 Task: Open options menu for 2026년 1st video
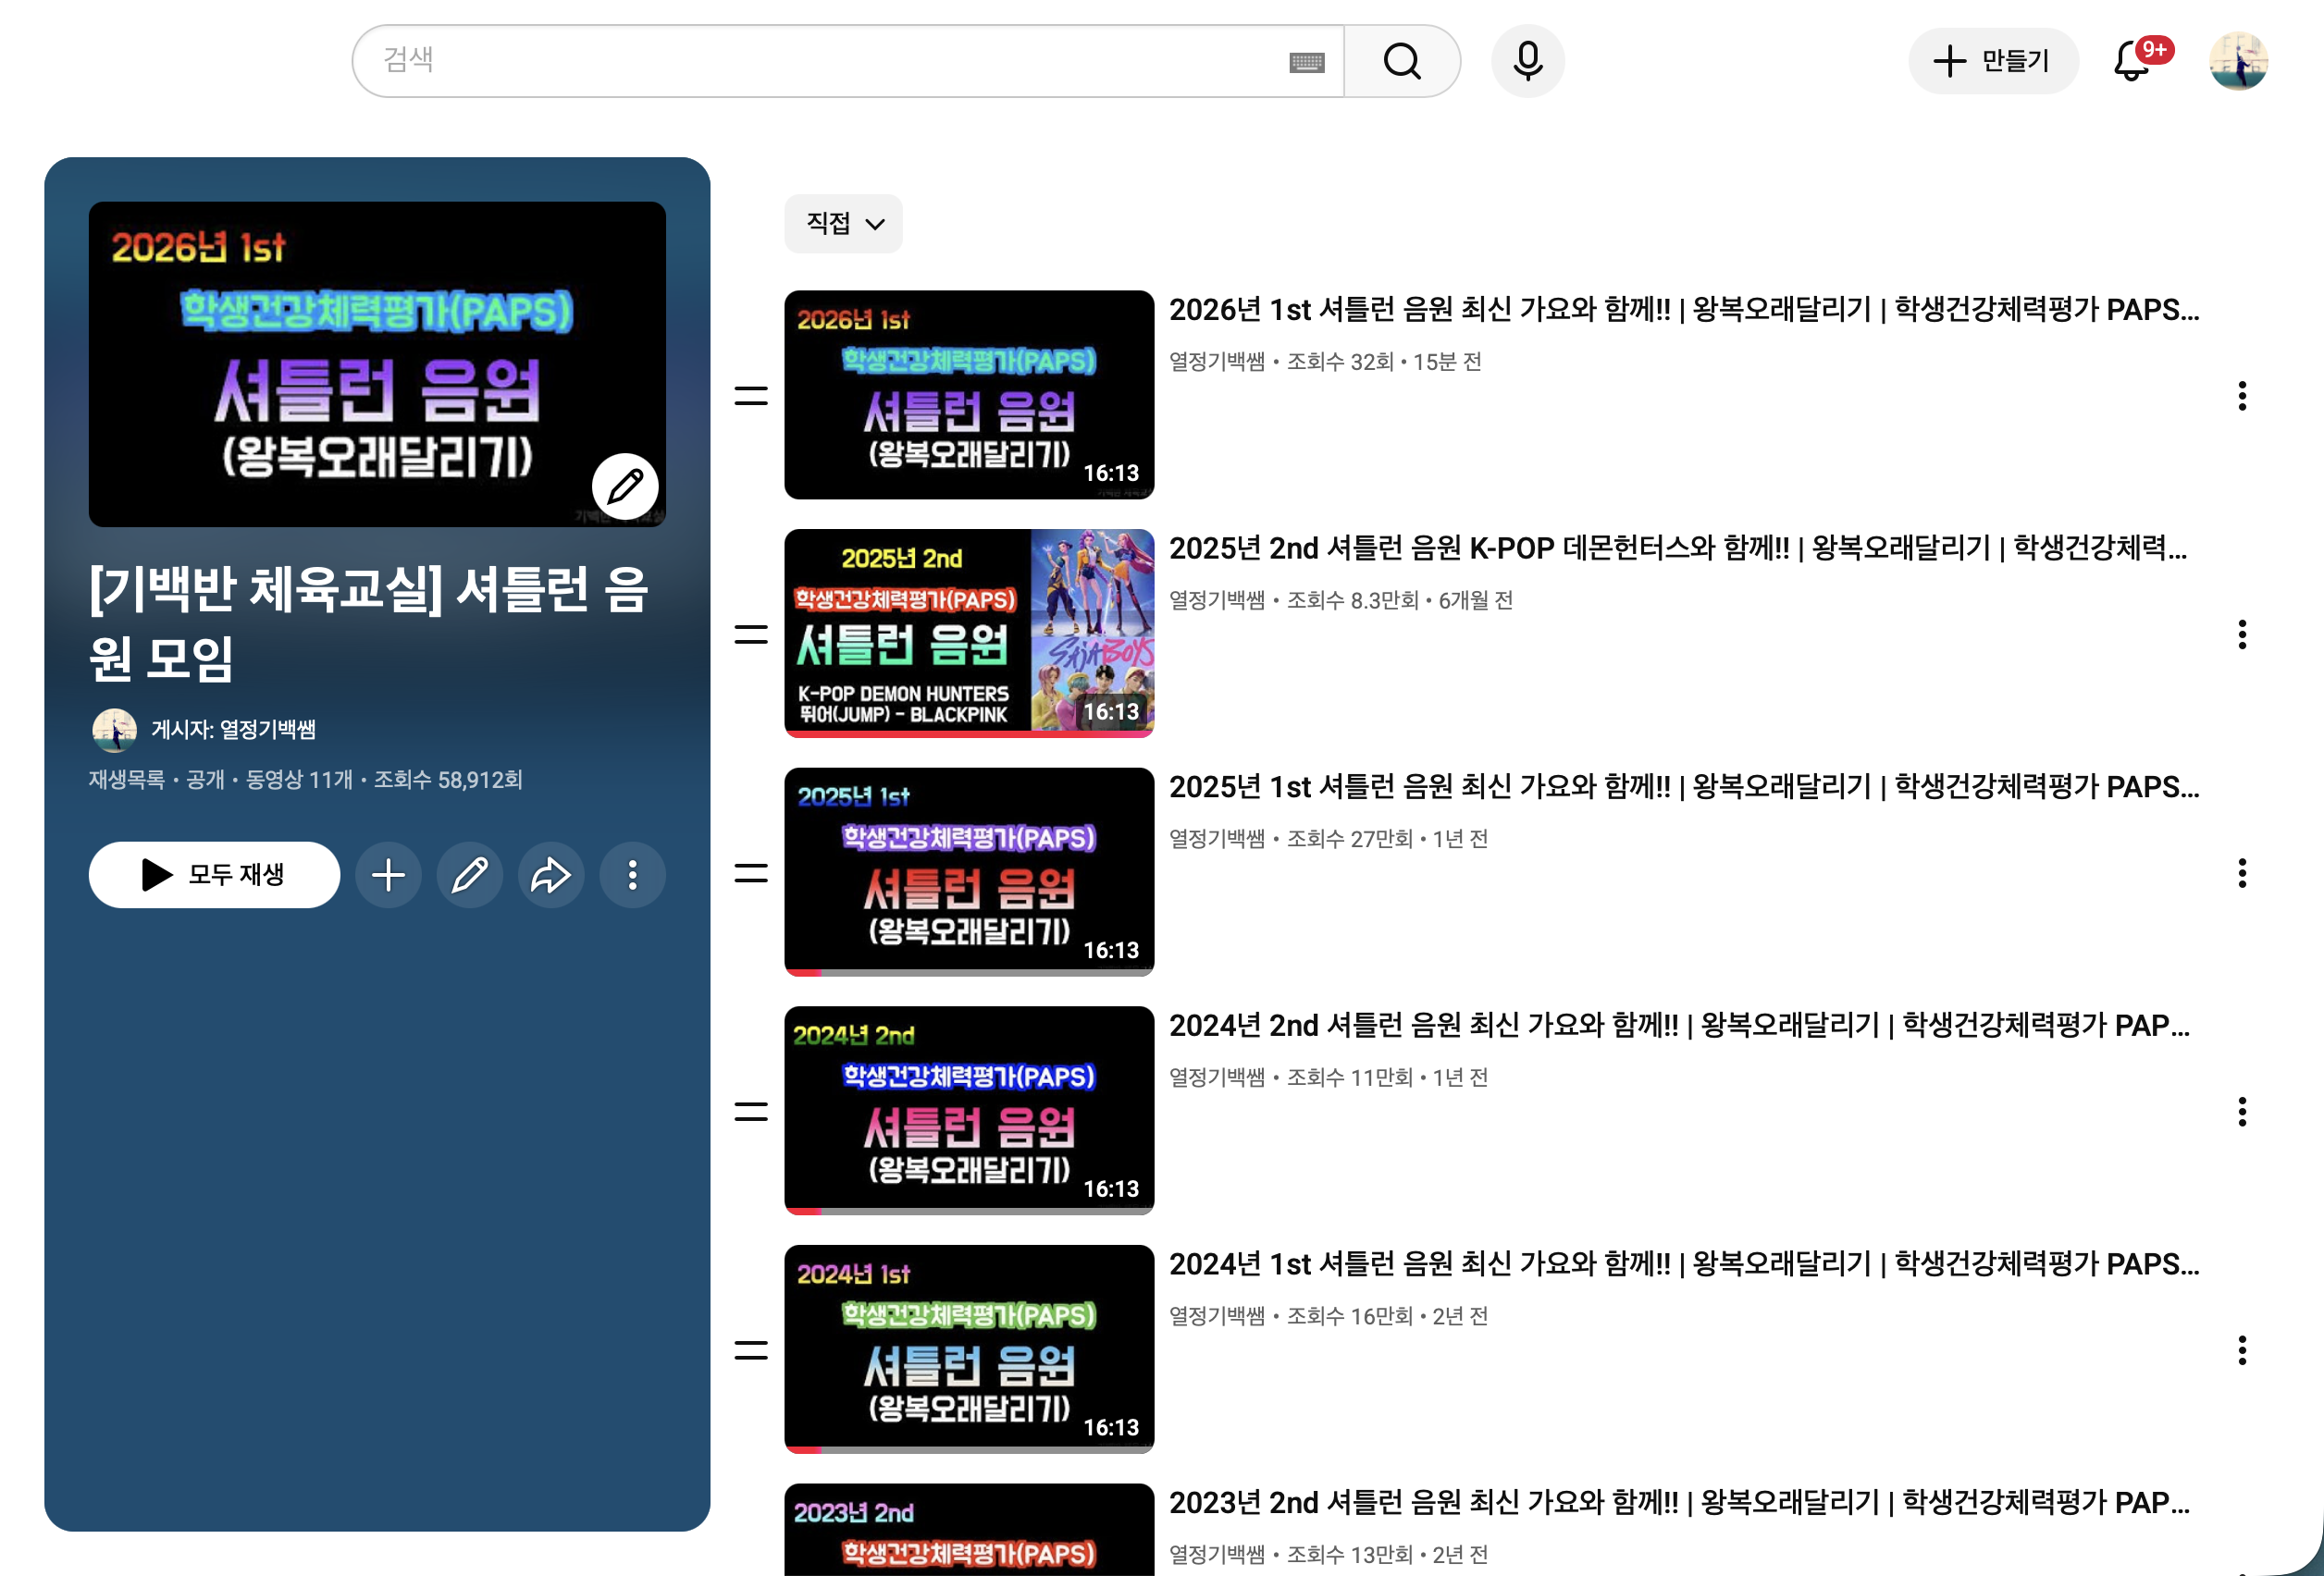pyautogui.click(x=2242, y=396)
